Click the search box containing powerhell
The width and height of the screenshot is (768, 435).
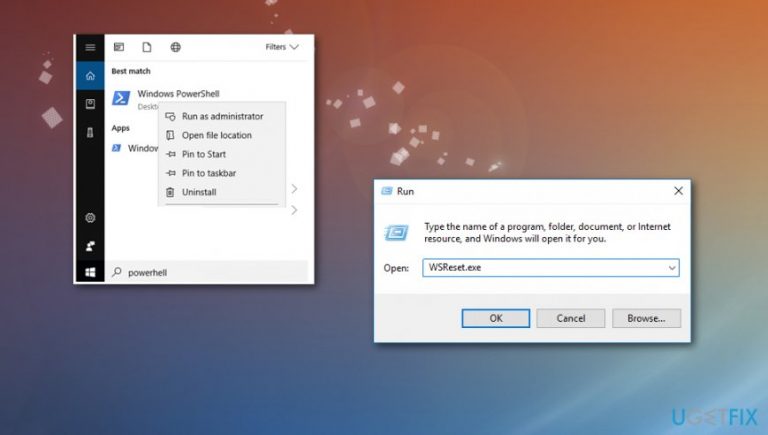[207, 272]
